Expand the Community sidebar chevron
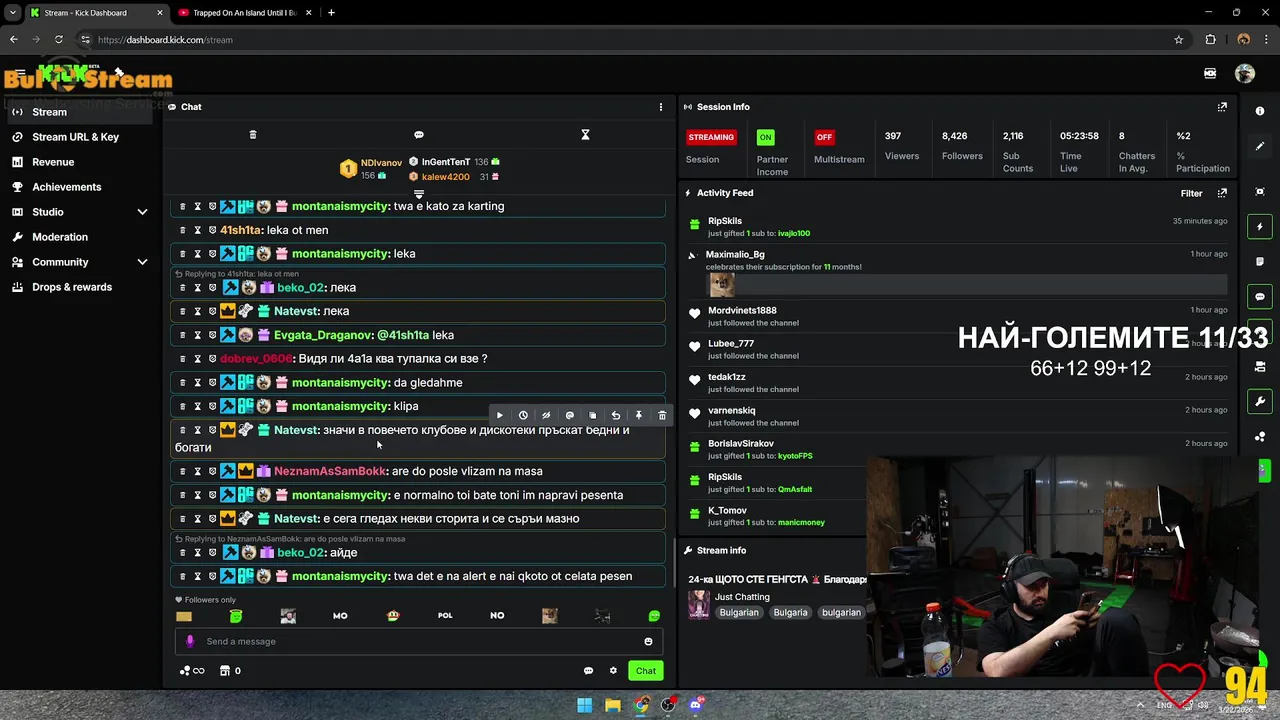The height and width of the screenshot is (720, 1280). (142, 262)
